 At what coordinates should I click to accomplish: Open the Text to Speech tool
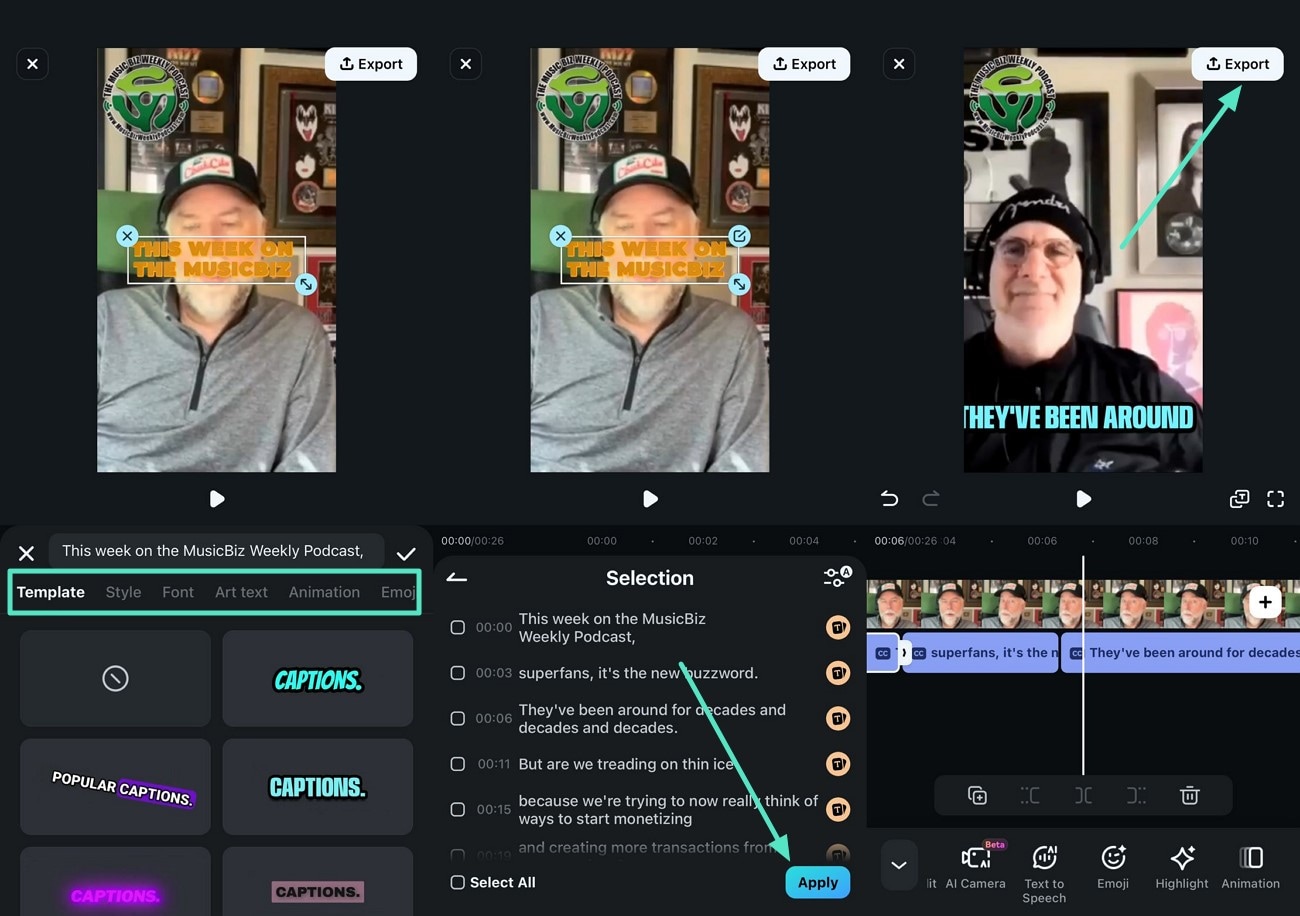(x=1044, y=873)
